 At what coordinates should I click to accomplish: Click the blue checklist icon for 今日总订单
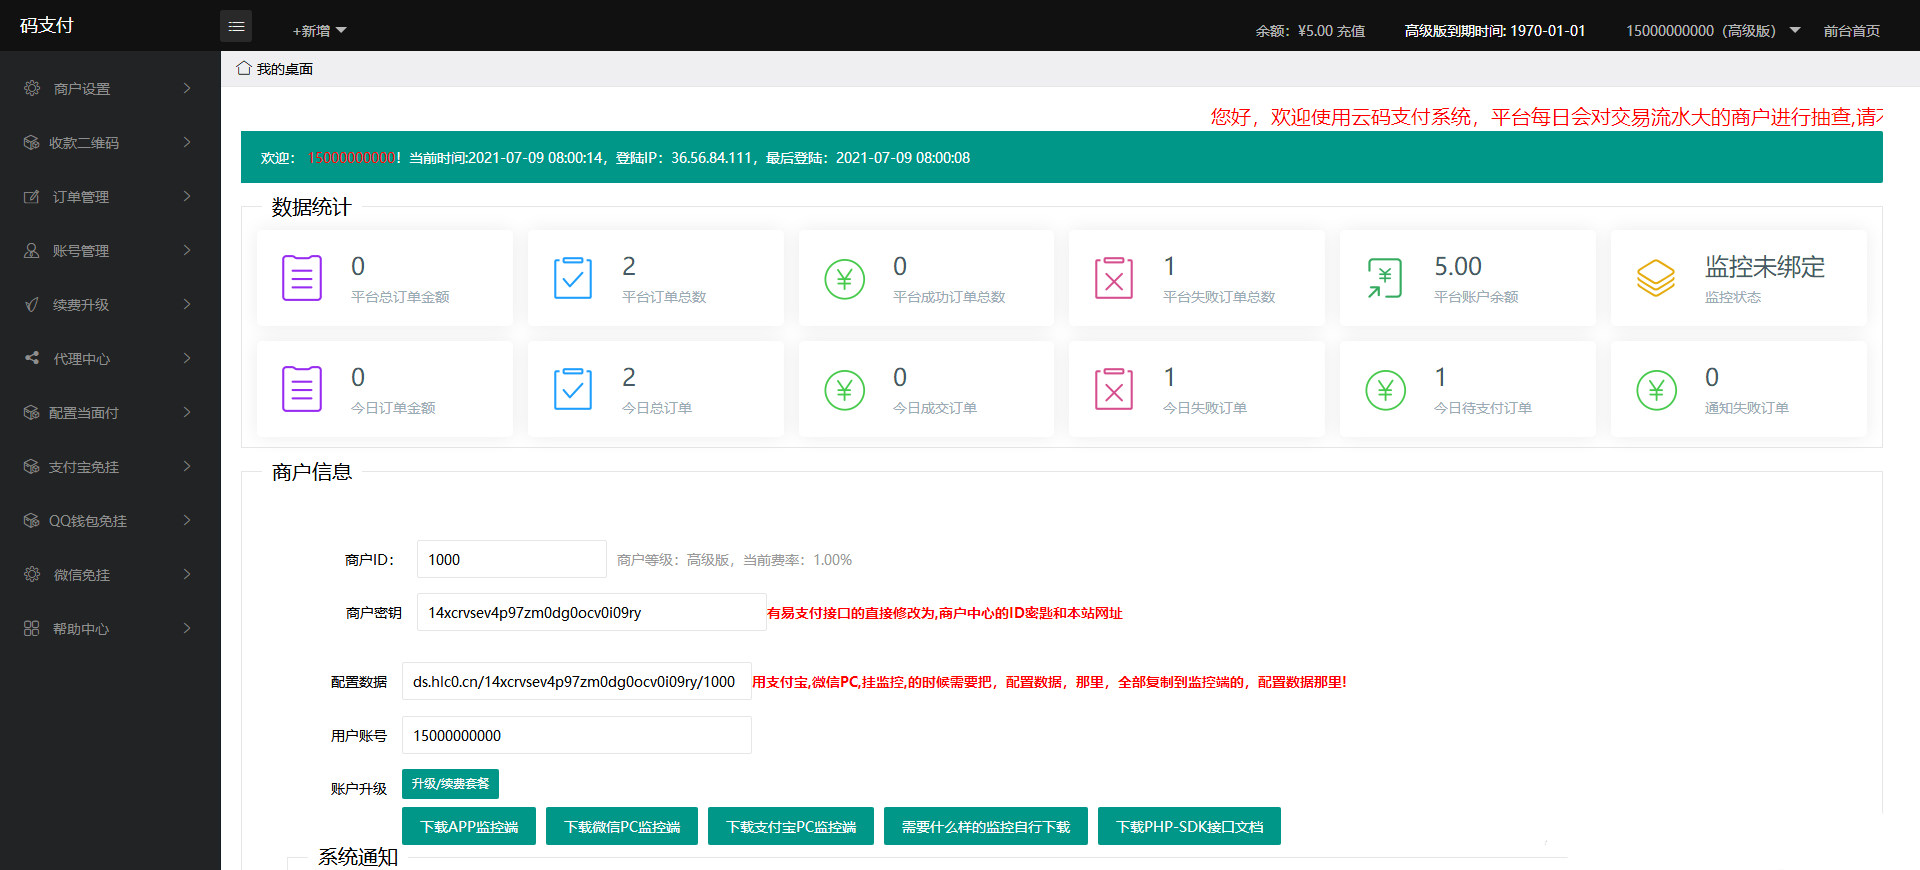(573, 389)
